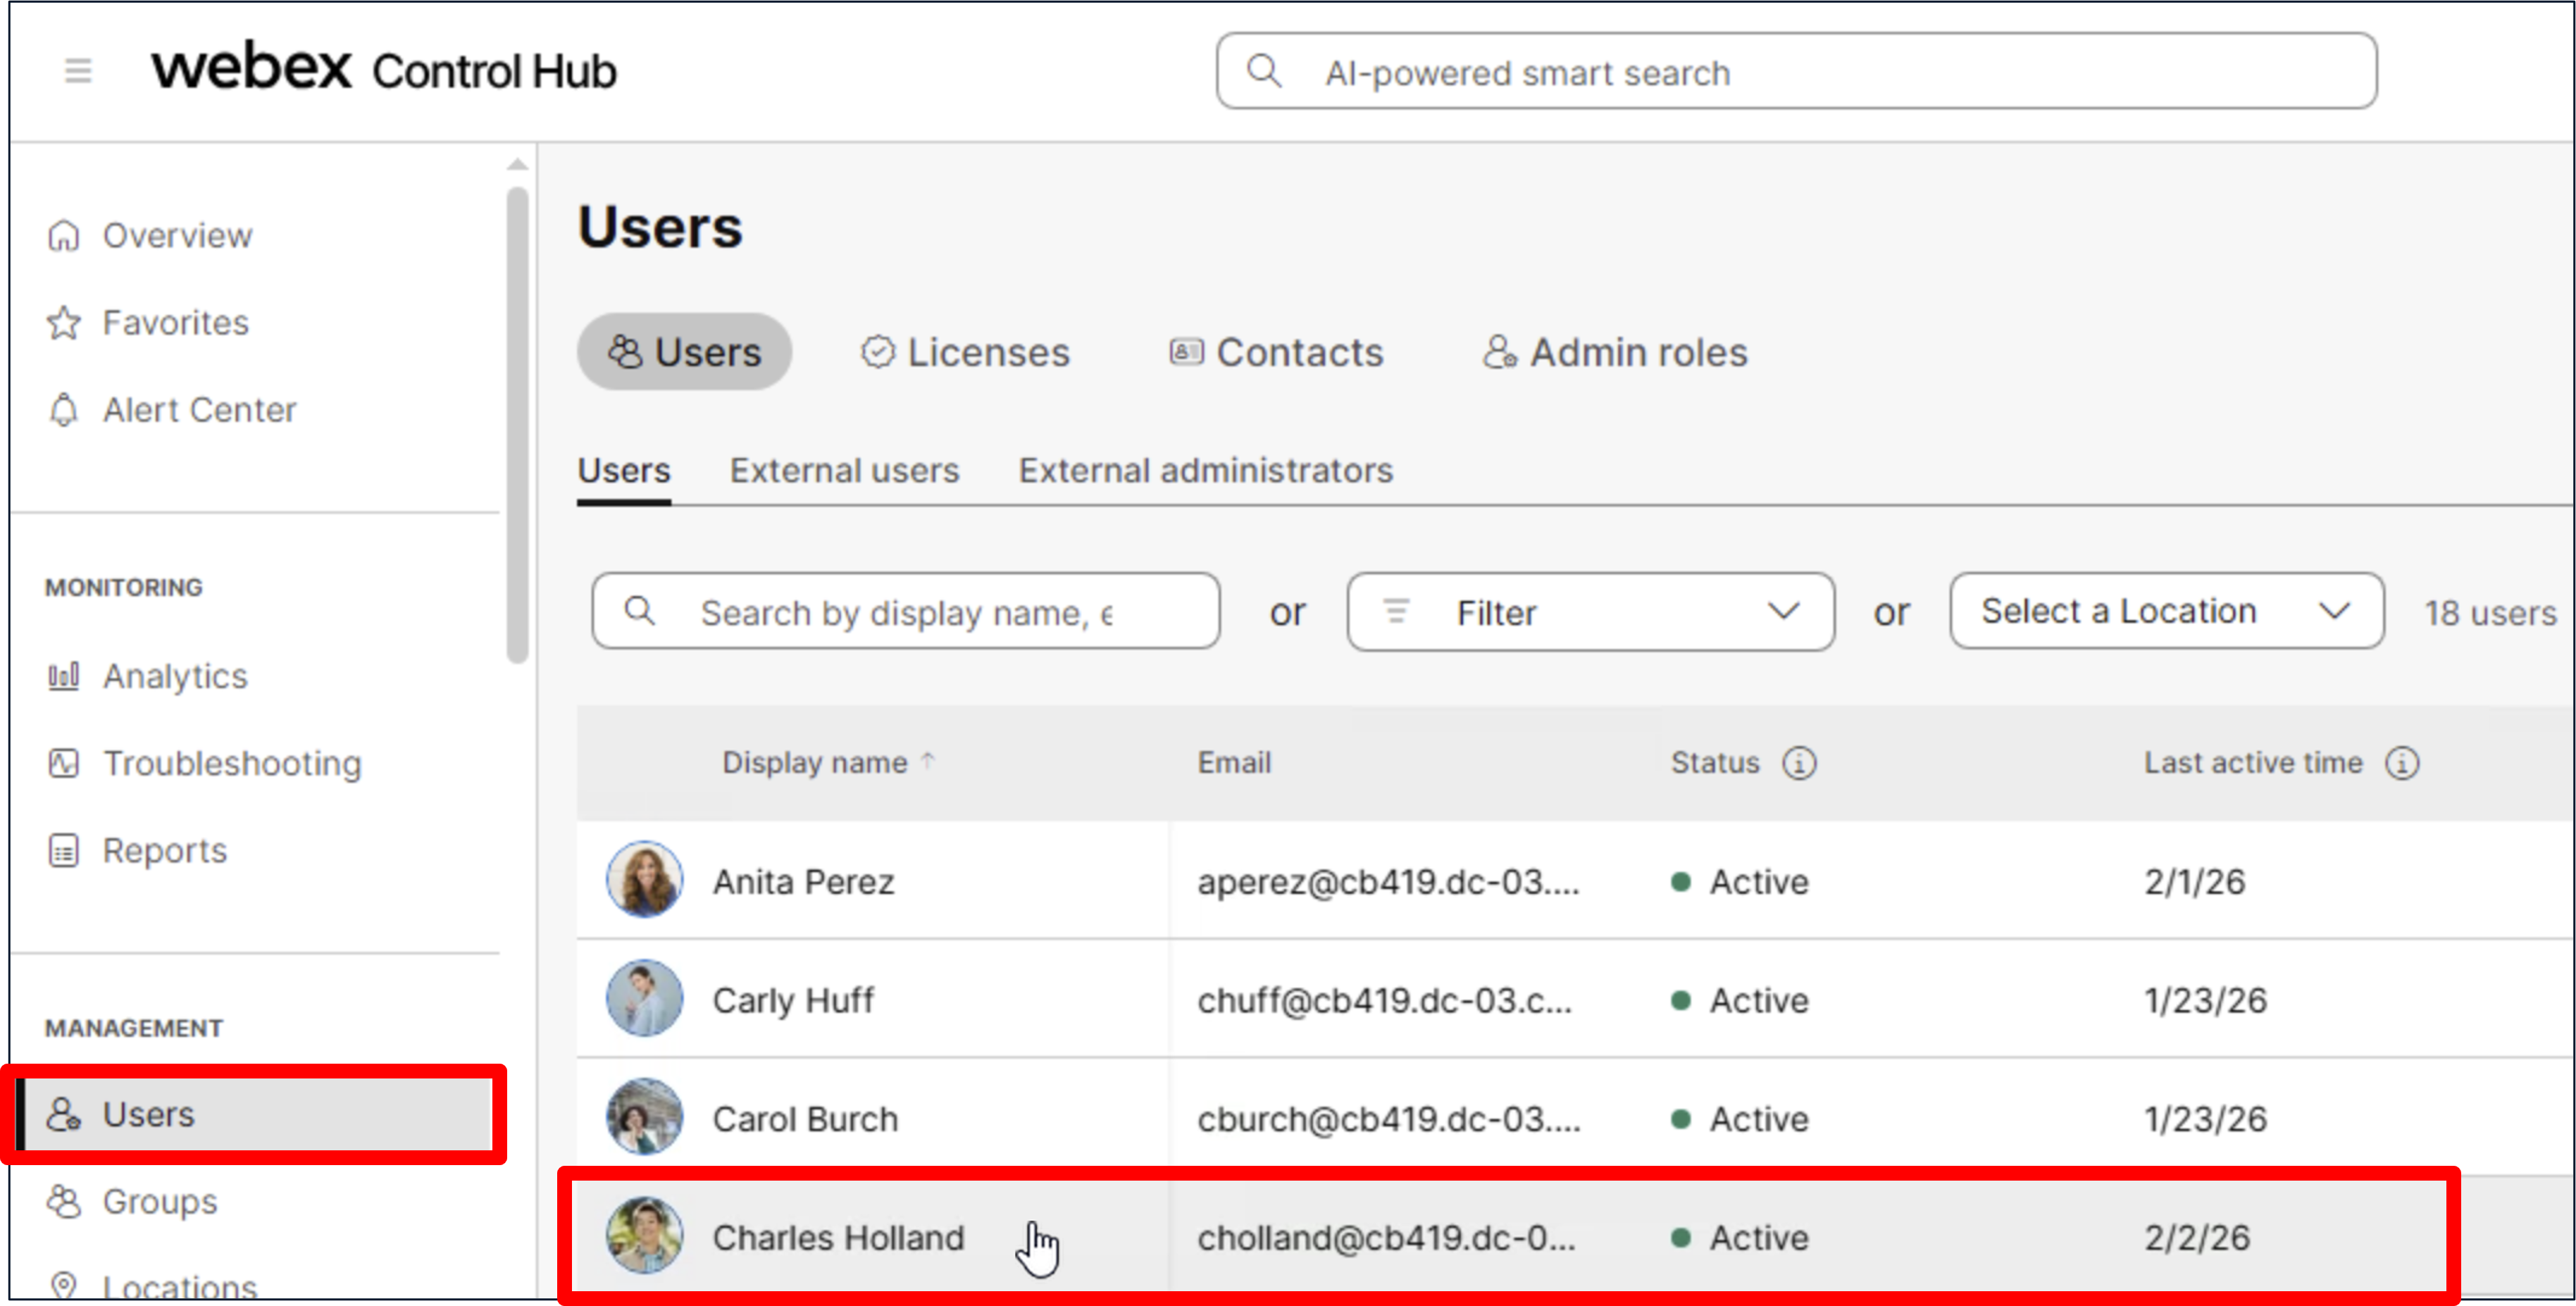
Task: Click Status column info icon
Action: [1798, 764]
